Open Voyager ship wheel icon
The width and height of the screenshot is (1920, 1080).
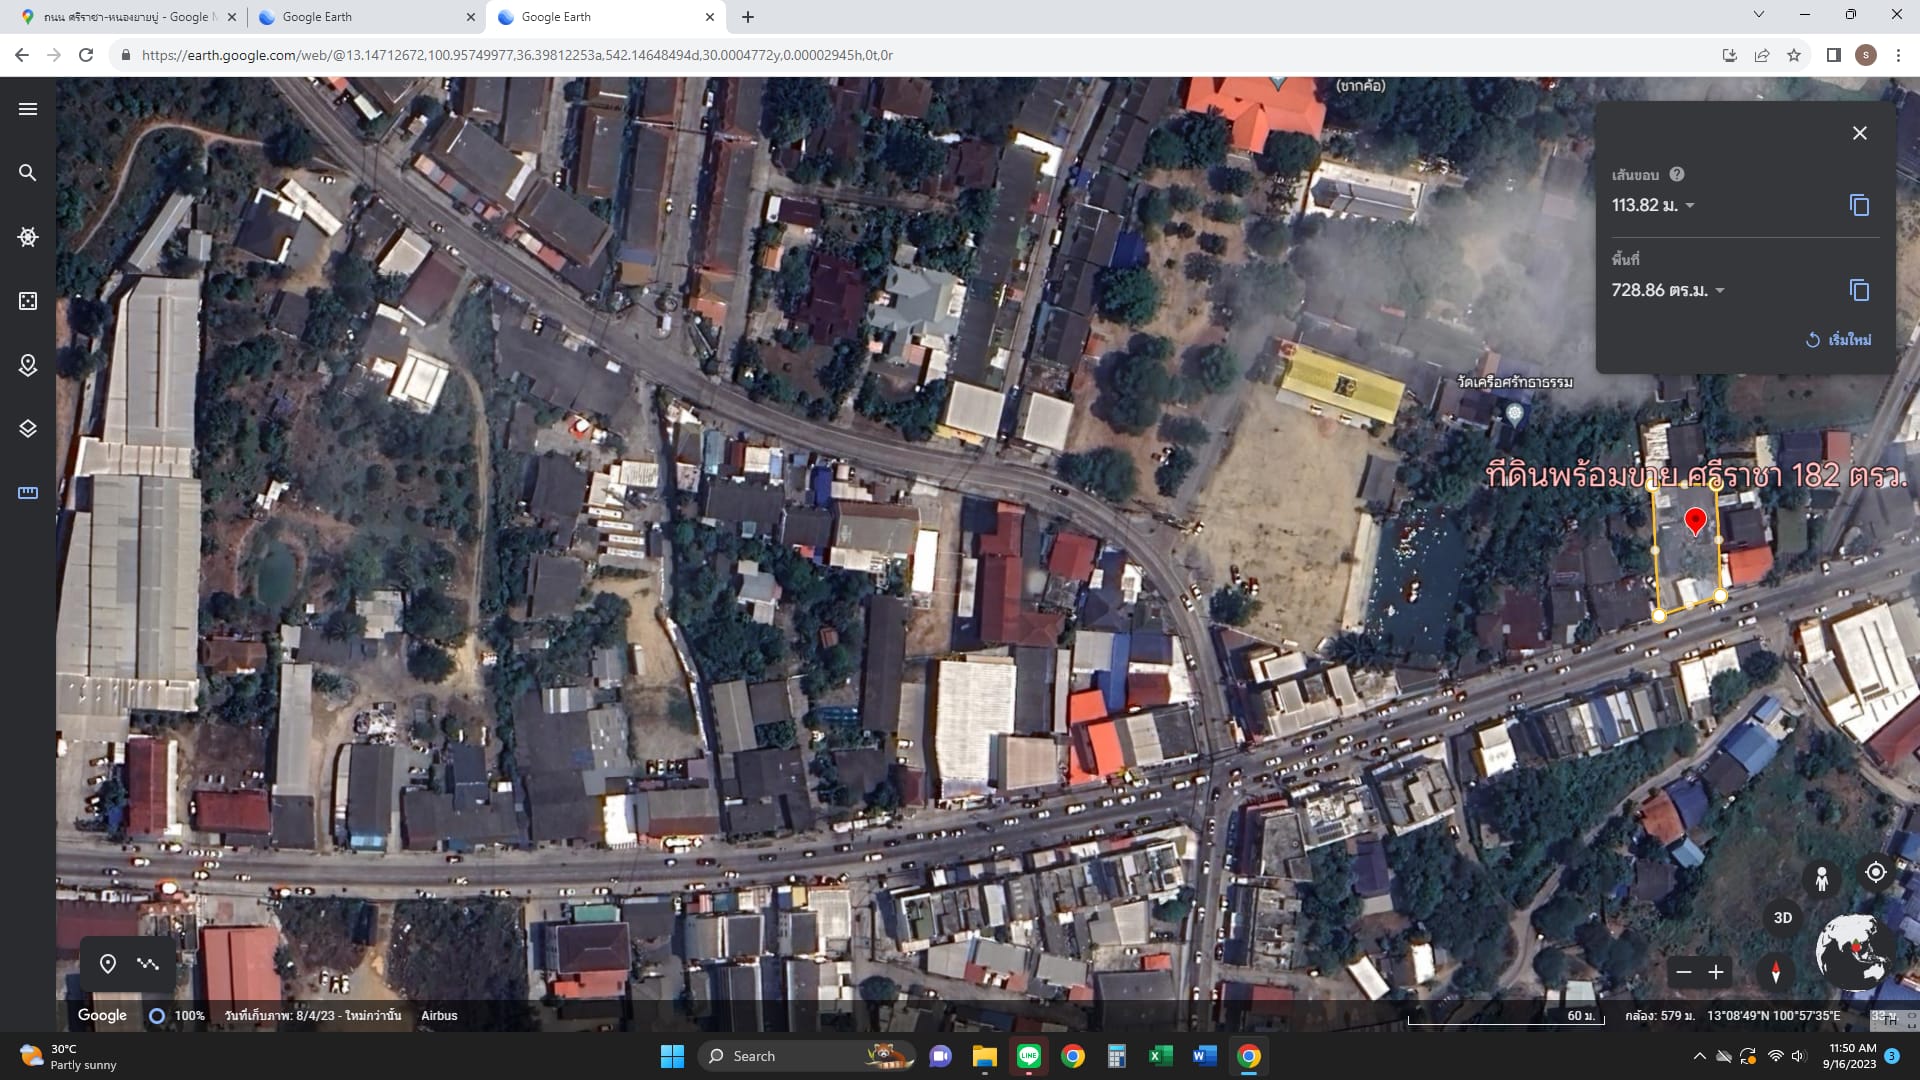28,237
